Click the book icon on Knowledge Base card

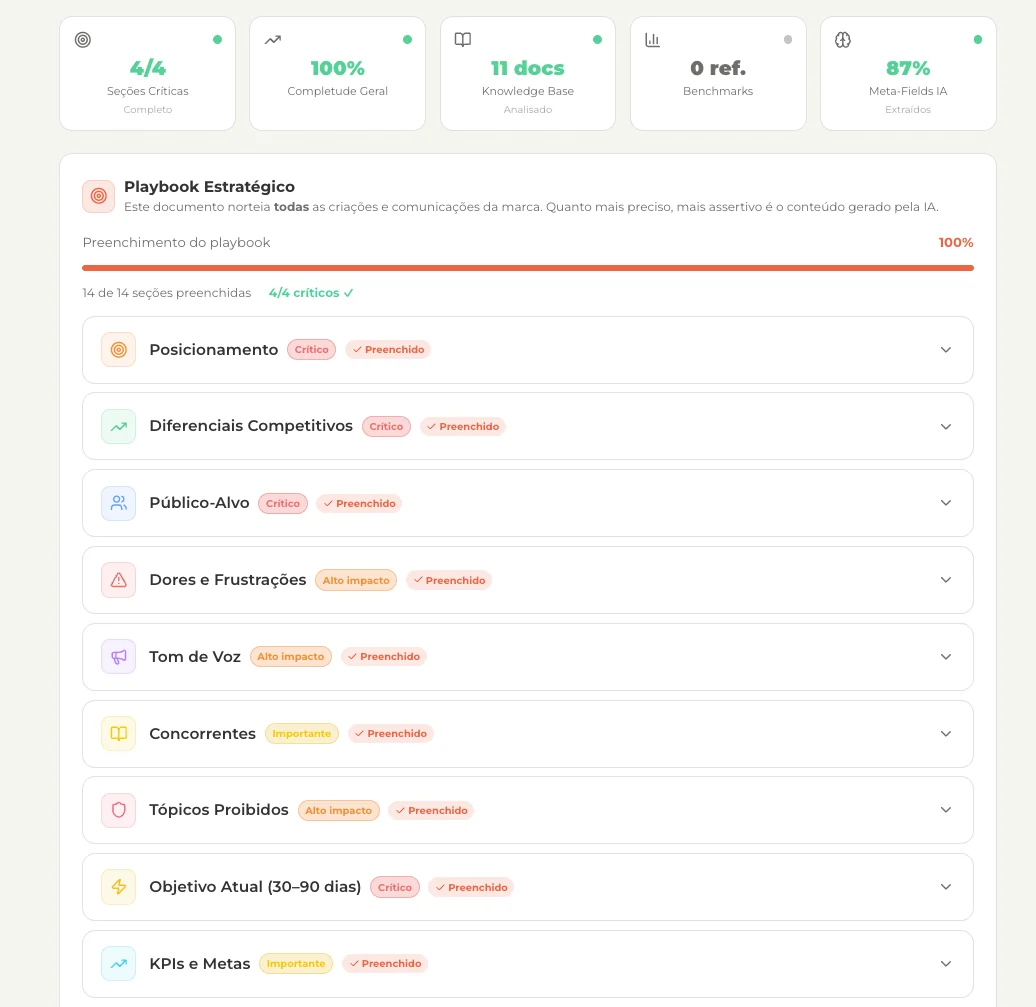[463, 40]
